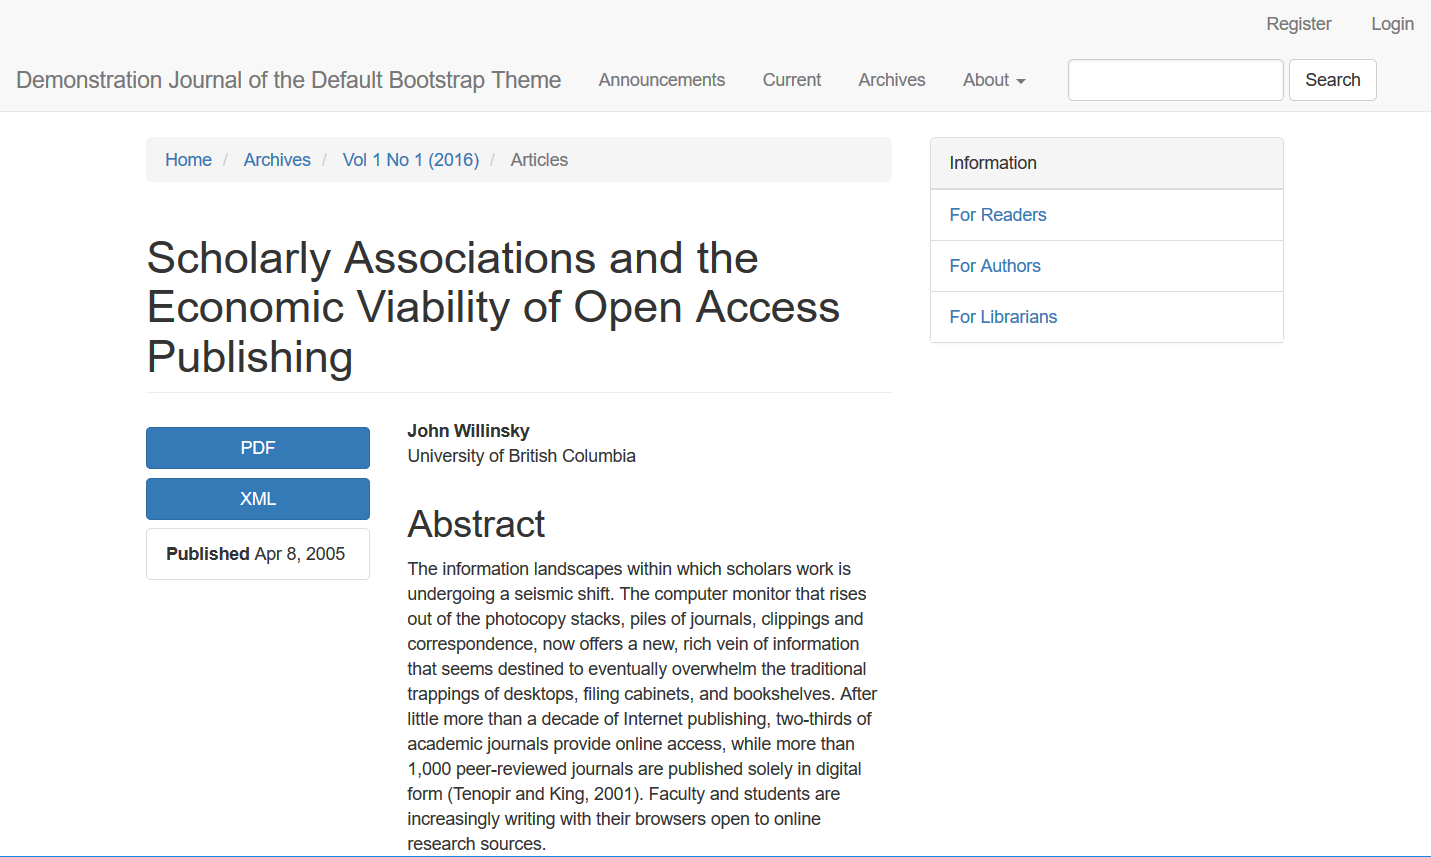Open Archives from the breadcrumb trail
The height and width of the screenshot is (857, 1431).
[277, 159]
